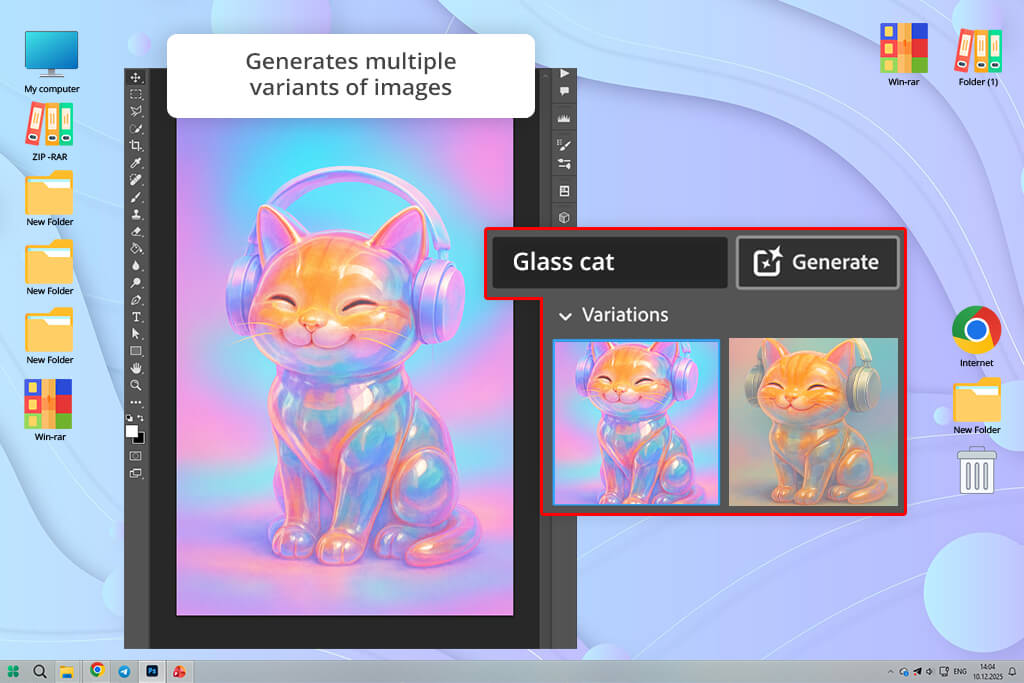Image resolution: width=1024 pixels, height=683 pixels.
Task: Collapse the Variations section
Action: tap(566, 316)
